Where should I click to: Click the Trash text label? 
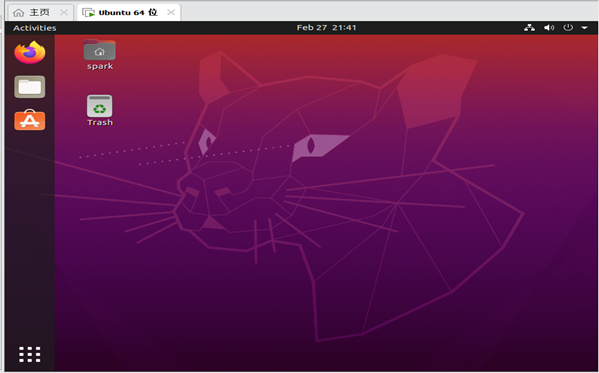coord(100,122)
